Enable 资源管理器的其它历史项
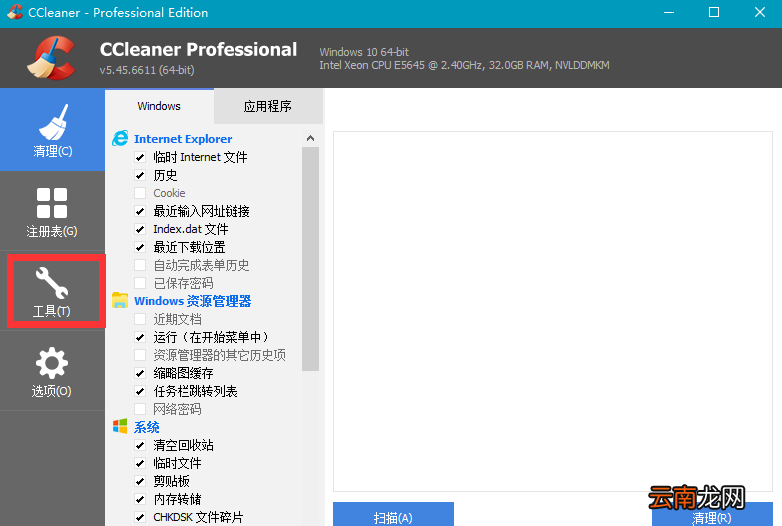This screenshot has height=526, width=782. [140, 355]
